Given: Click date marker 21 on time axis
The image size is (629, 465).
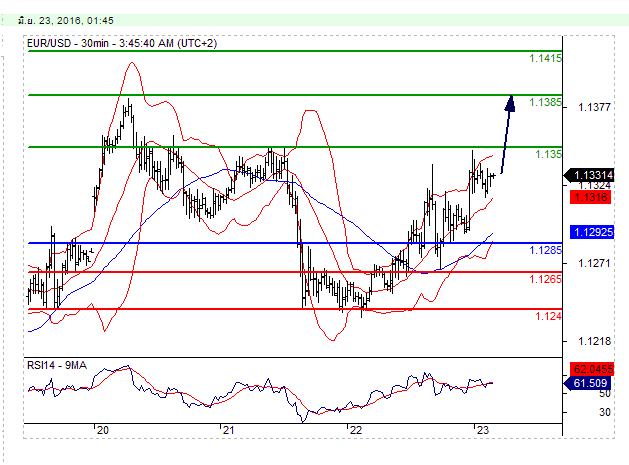Looking at the screenshot, I should (228, 430).
